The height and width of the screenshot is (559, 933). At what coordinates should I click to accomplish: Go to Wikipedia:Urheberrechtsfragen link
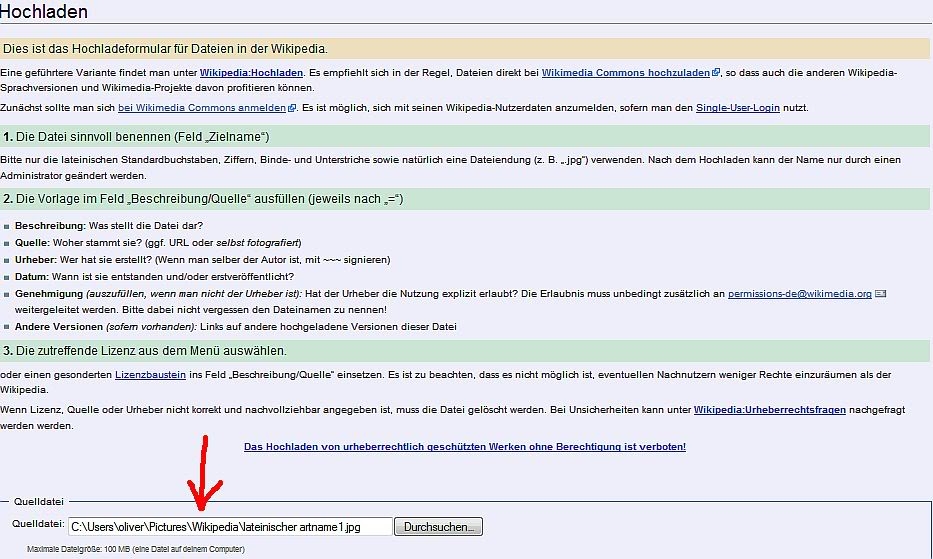tap(769, 410)
